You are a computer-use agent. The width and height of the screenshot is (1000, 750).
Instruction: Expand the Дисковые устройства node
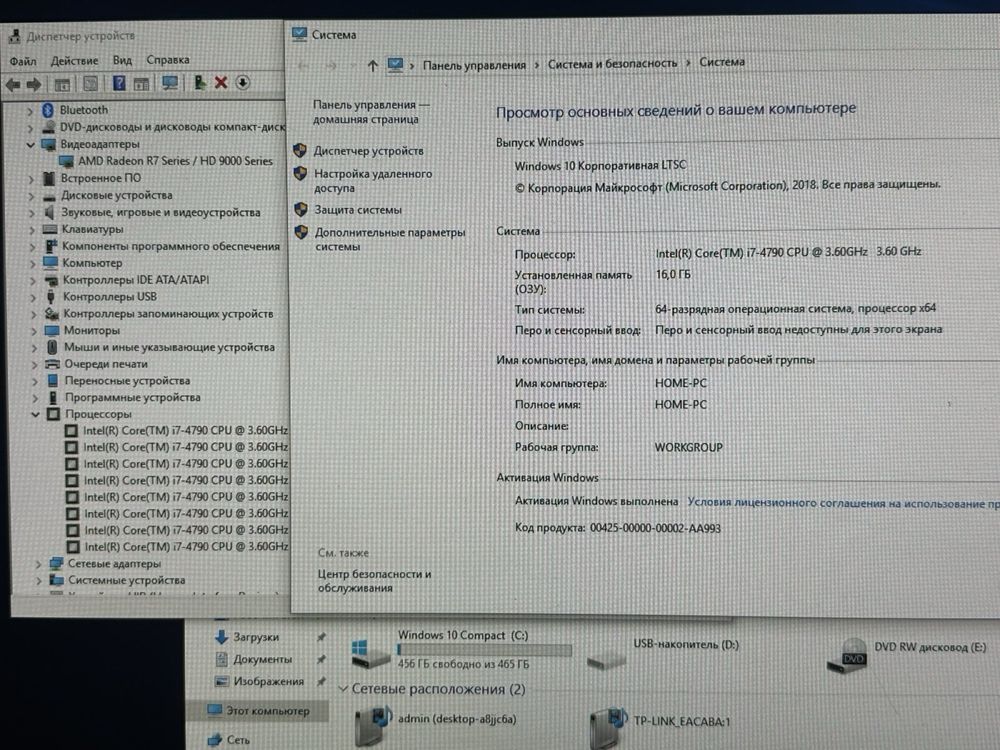point(31,196)
